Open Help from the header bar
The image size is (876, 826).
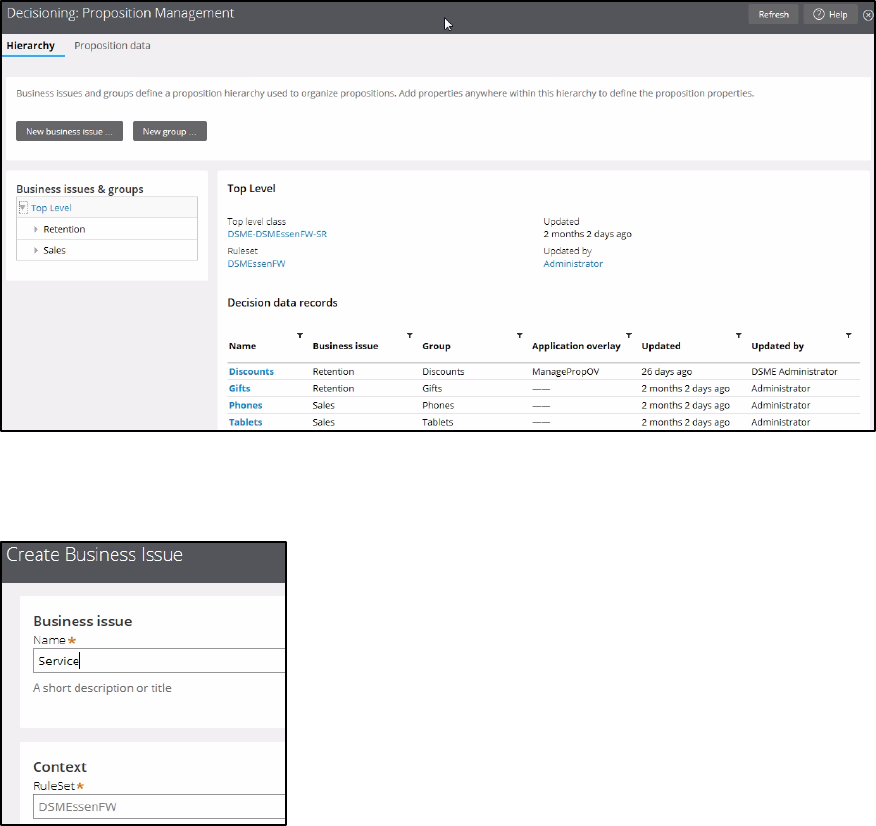click(x=830, y=15)
